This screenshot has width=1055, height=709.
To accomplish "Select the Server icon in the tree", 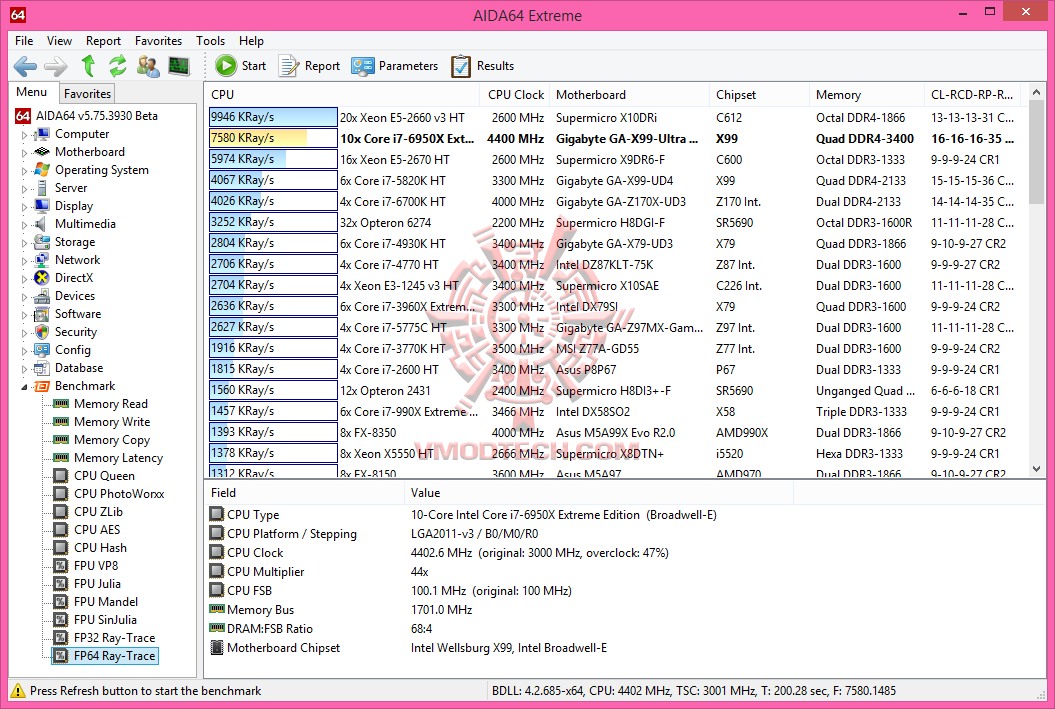I will tap(42, 188).
